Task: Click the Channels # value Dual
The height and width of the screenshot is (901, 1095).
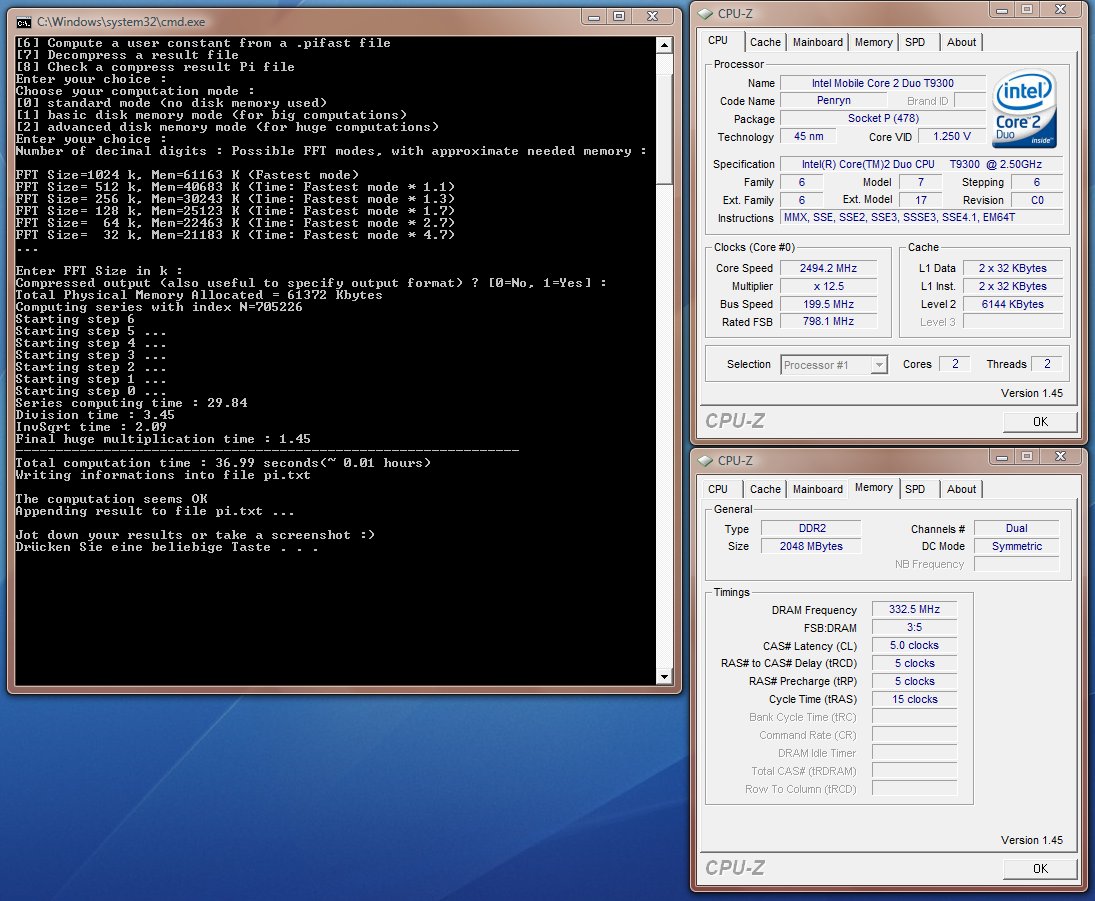Action: [1016, 529]
